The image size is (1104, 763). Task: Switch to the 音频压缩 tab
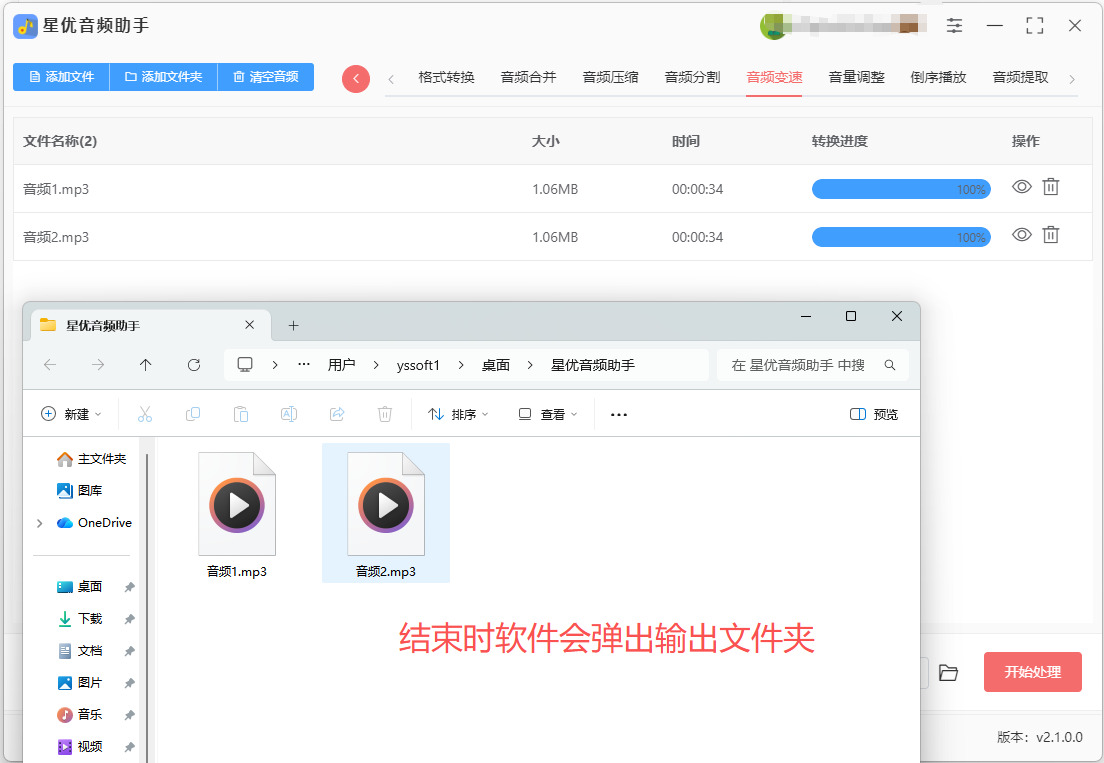(610, 77)
